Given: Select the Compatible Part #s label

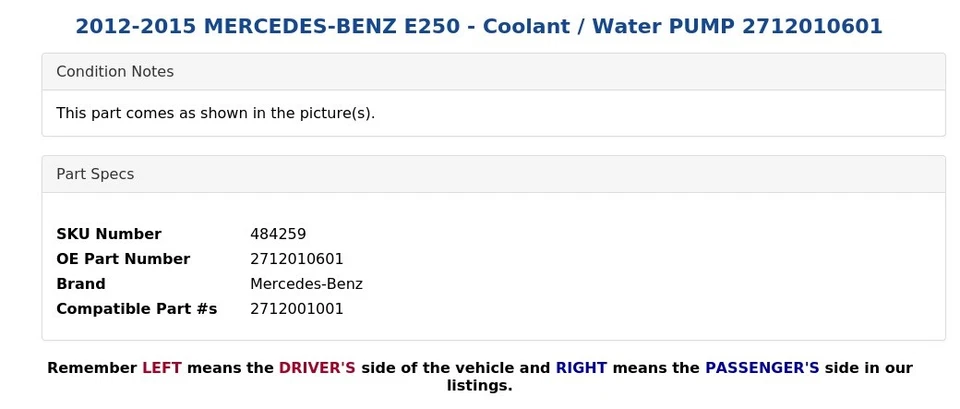Looking at the screenshot, I should (136, 309).
